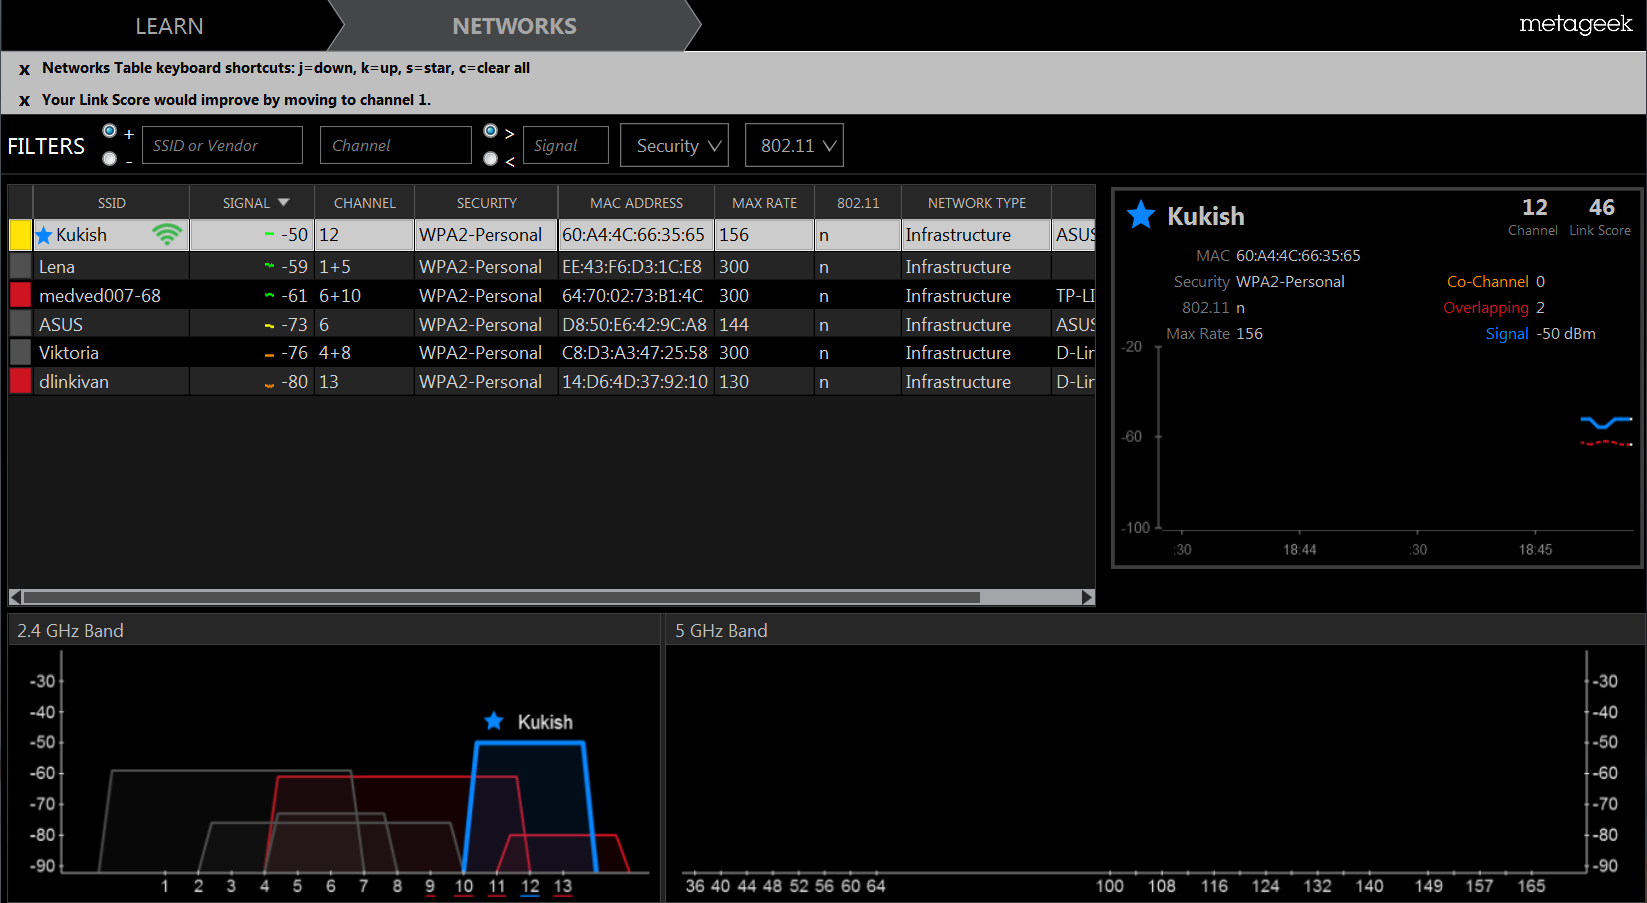The width and height of the screenshot is (1647, 903).
Task: Dismiss the Link Score channel suggestion
Action: click(x=24, y=101)
